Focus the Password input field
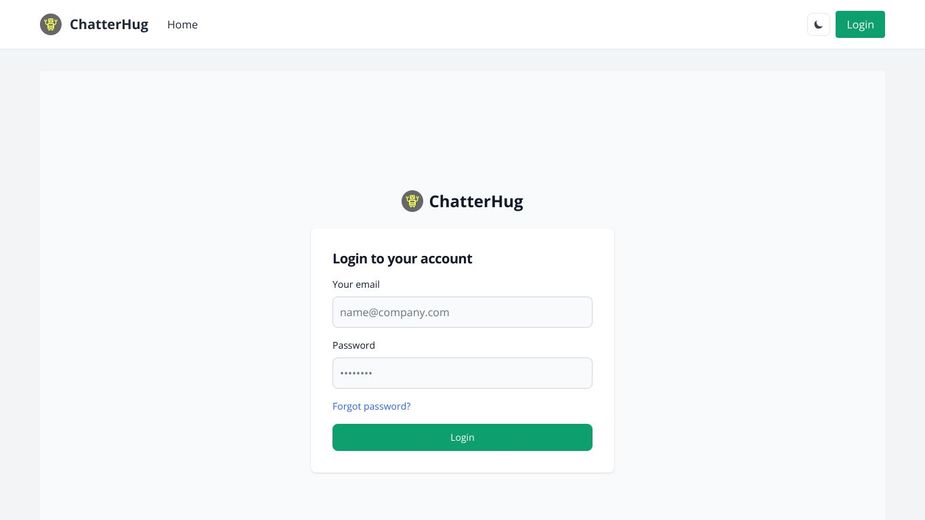 click(462, 373)
